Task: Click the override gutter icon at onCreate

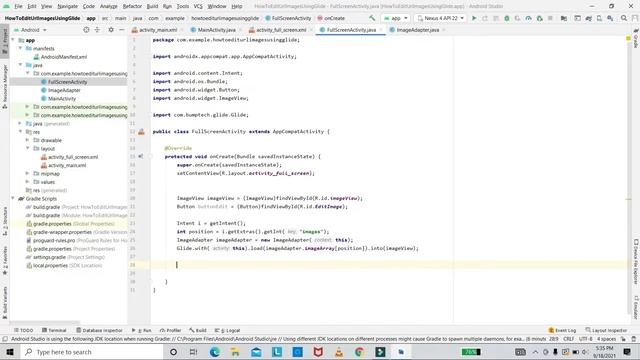Action: (x=141, y=156)
